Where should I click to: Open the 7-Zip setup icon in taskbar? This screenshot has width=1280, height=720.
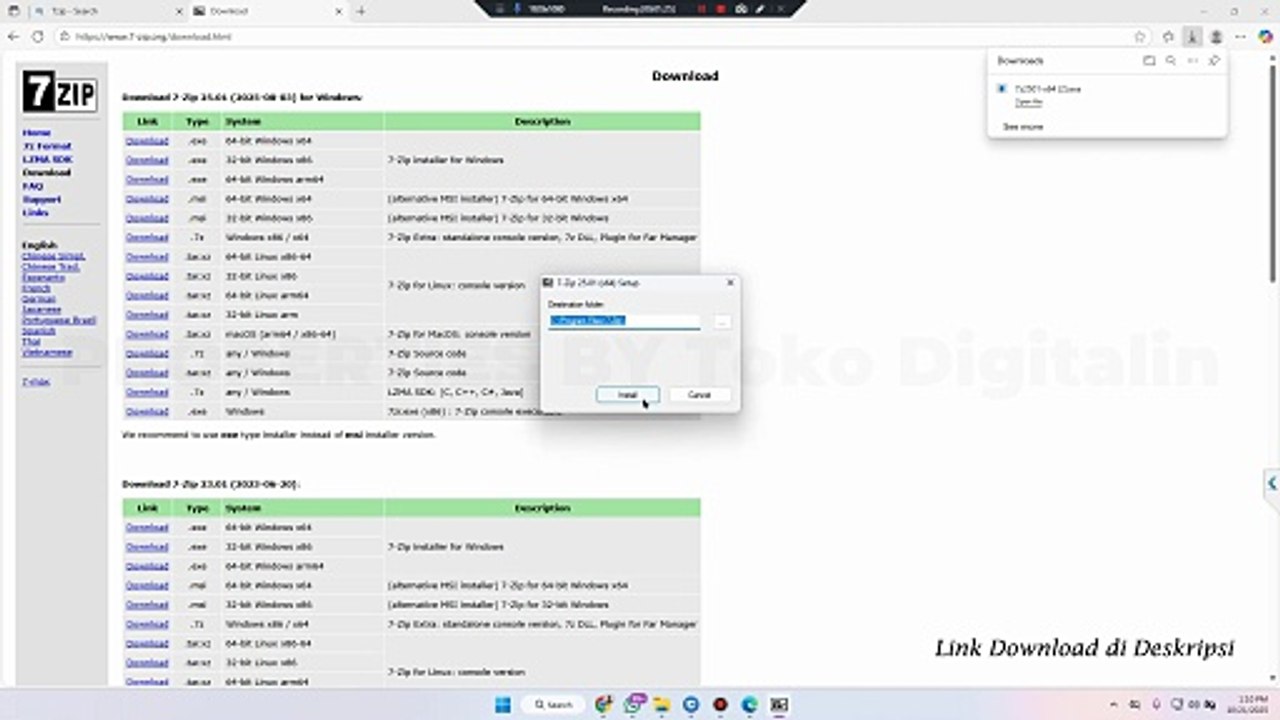coord(779,704)
